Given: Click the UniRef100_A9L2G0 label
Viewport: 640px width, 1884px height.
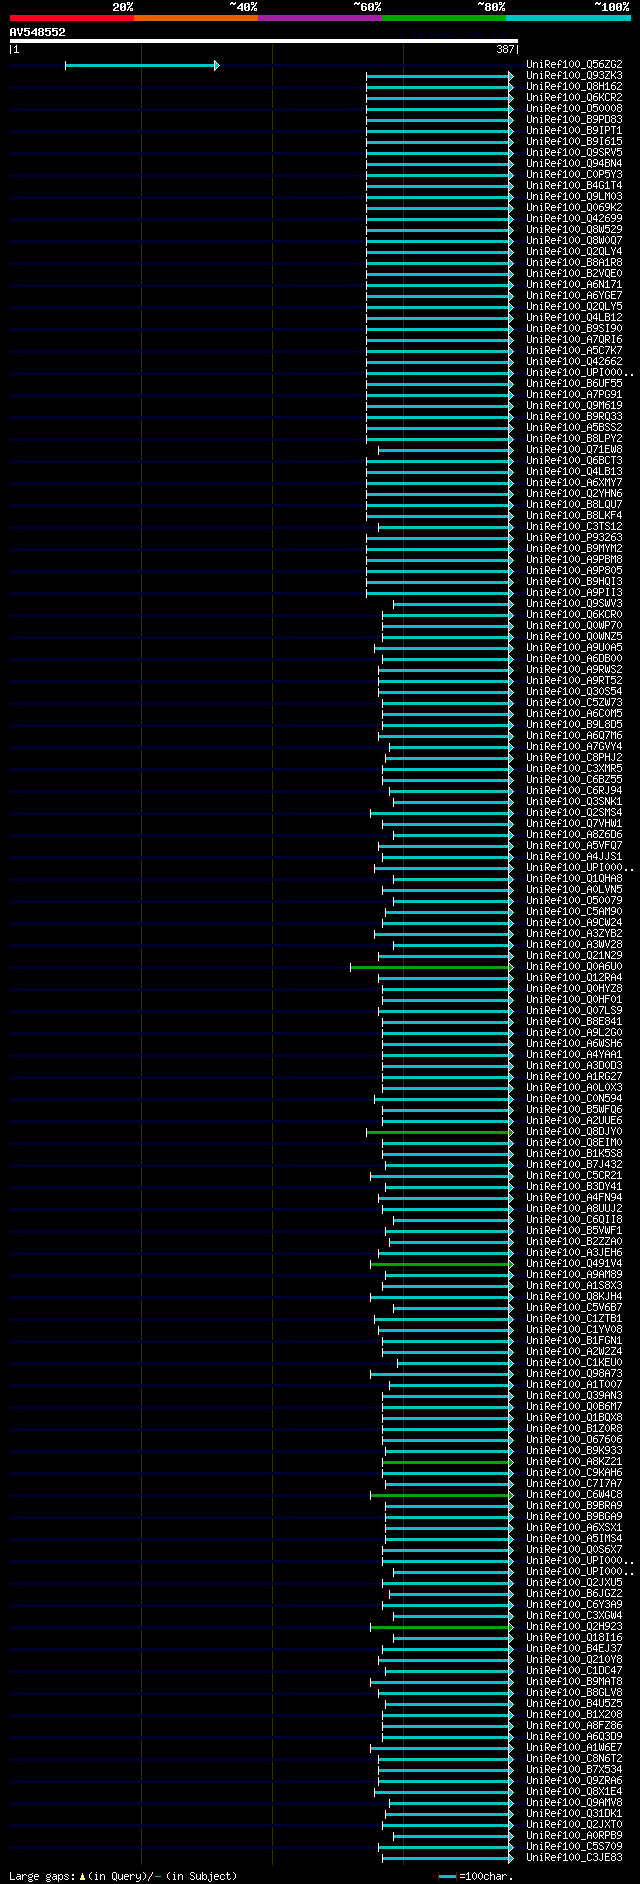Looking at the screenshot, I should pyautogui.click(x=574, y=1033).
